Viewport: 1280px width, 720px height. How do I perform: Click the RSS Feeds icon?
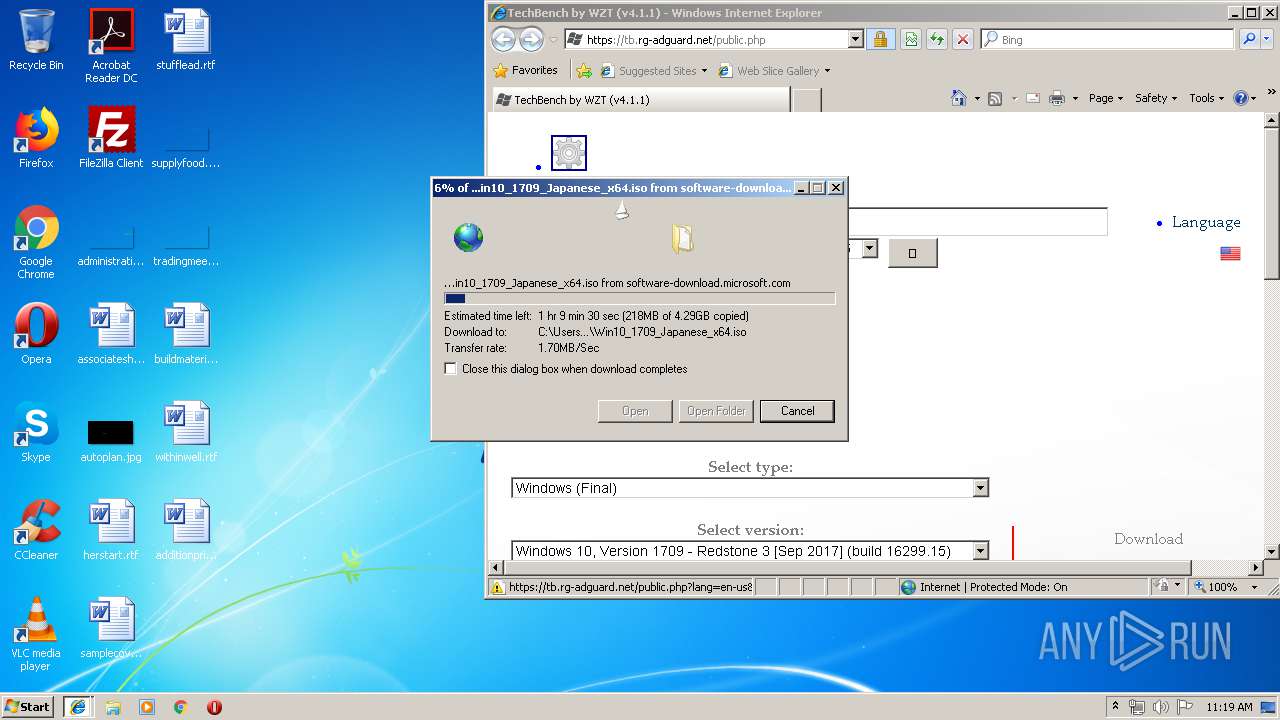pos(995,98)
